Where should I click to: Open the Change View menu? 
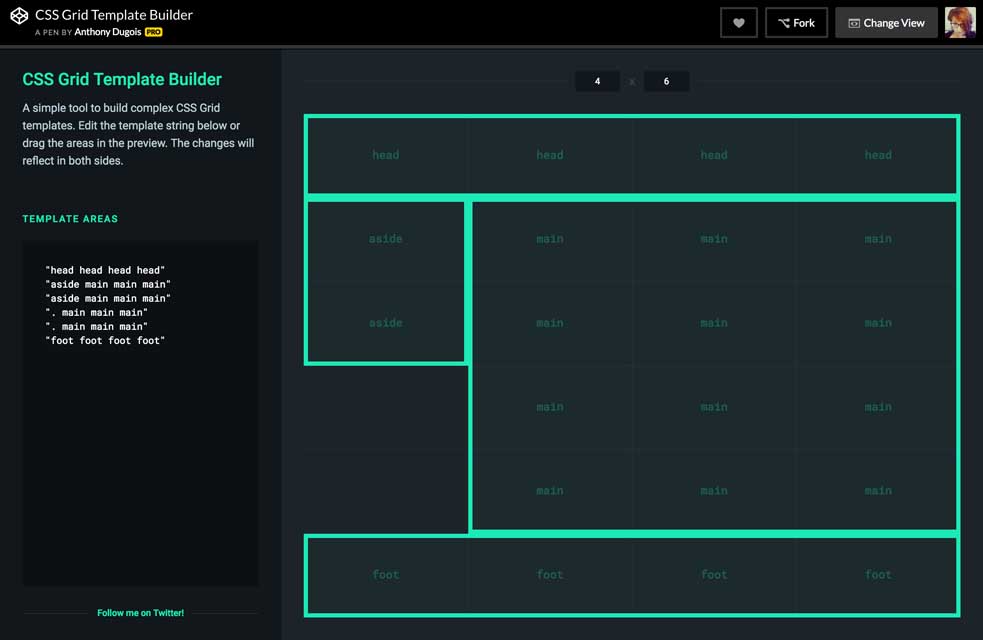coord(886,23)
